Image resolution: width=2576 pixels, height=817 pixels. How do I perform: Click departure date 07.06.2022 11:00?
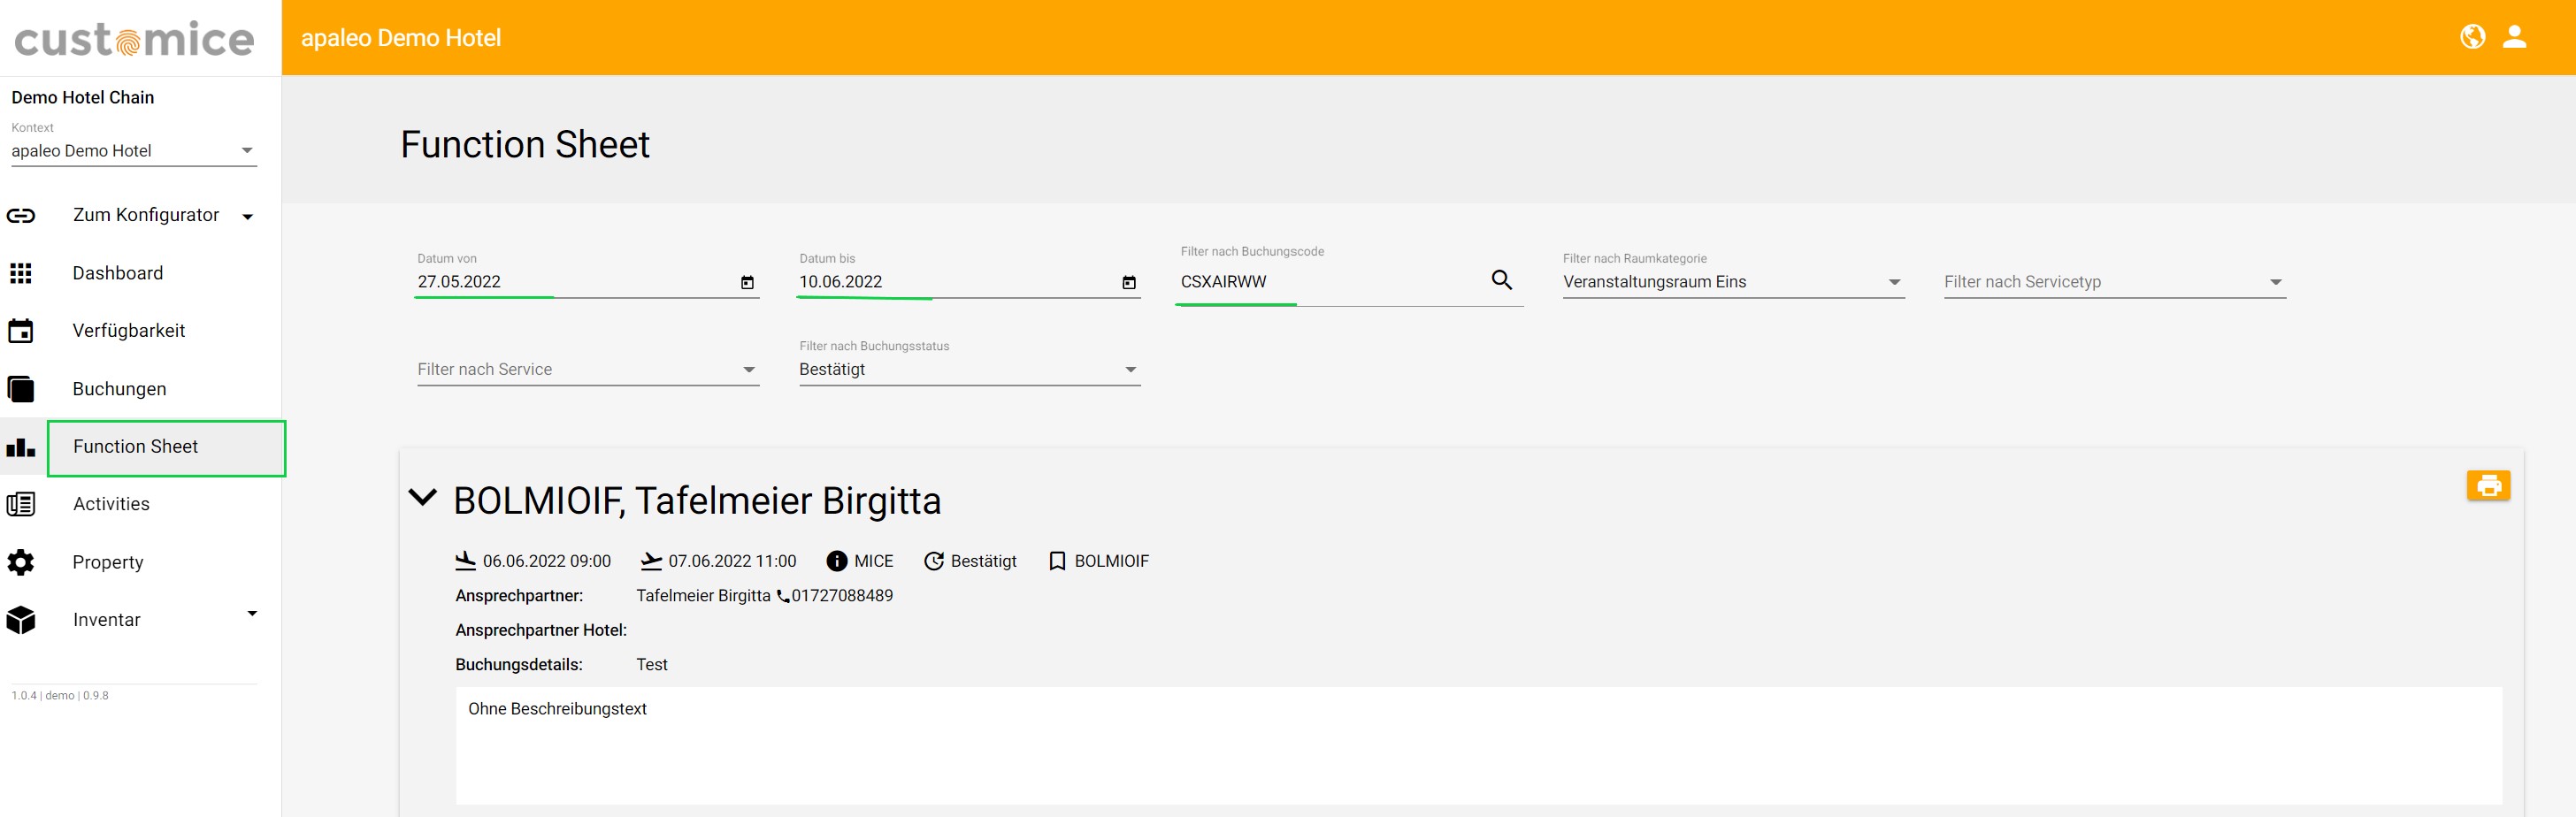pos(732,561)
